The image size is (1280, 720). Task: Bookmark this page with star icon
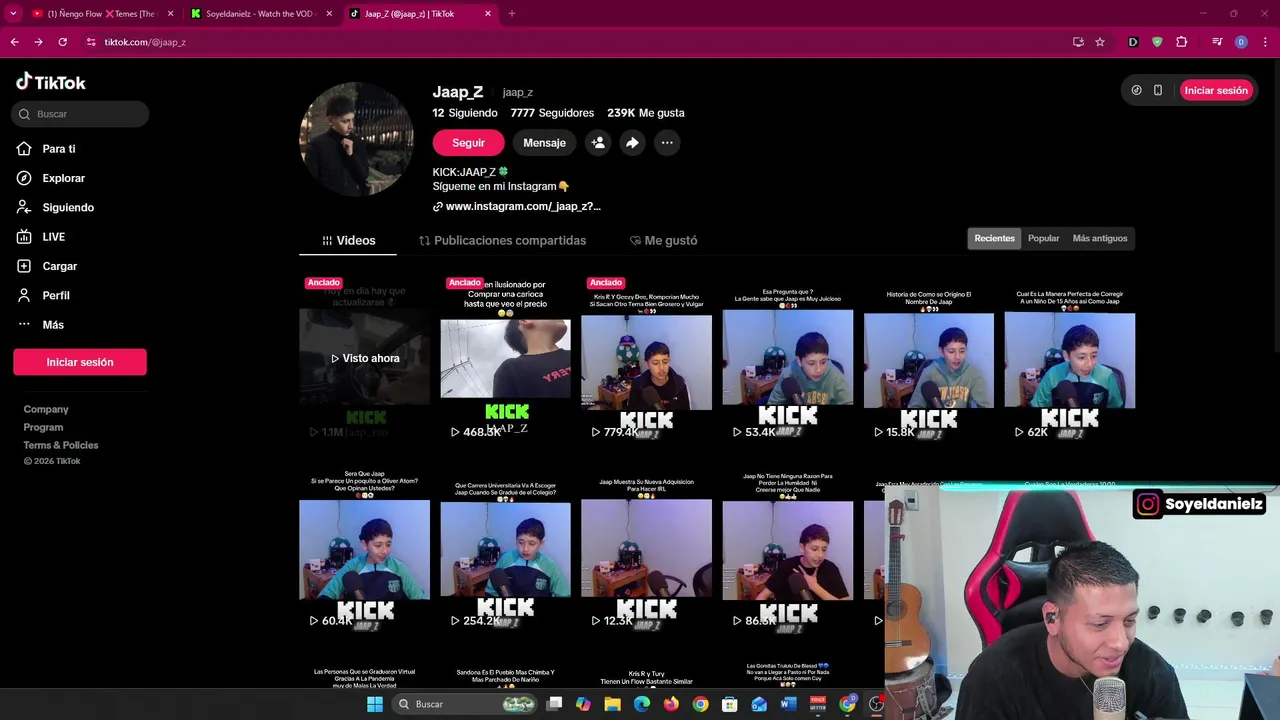point(1100,42)
